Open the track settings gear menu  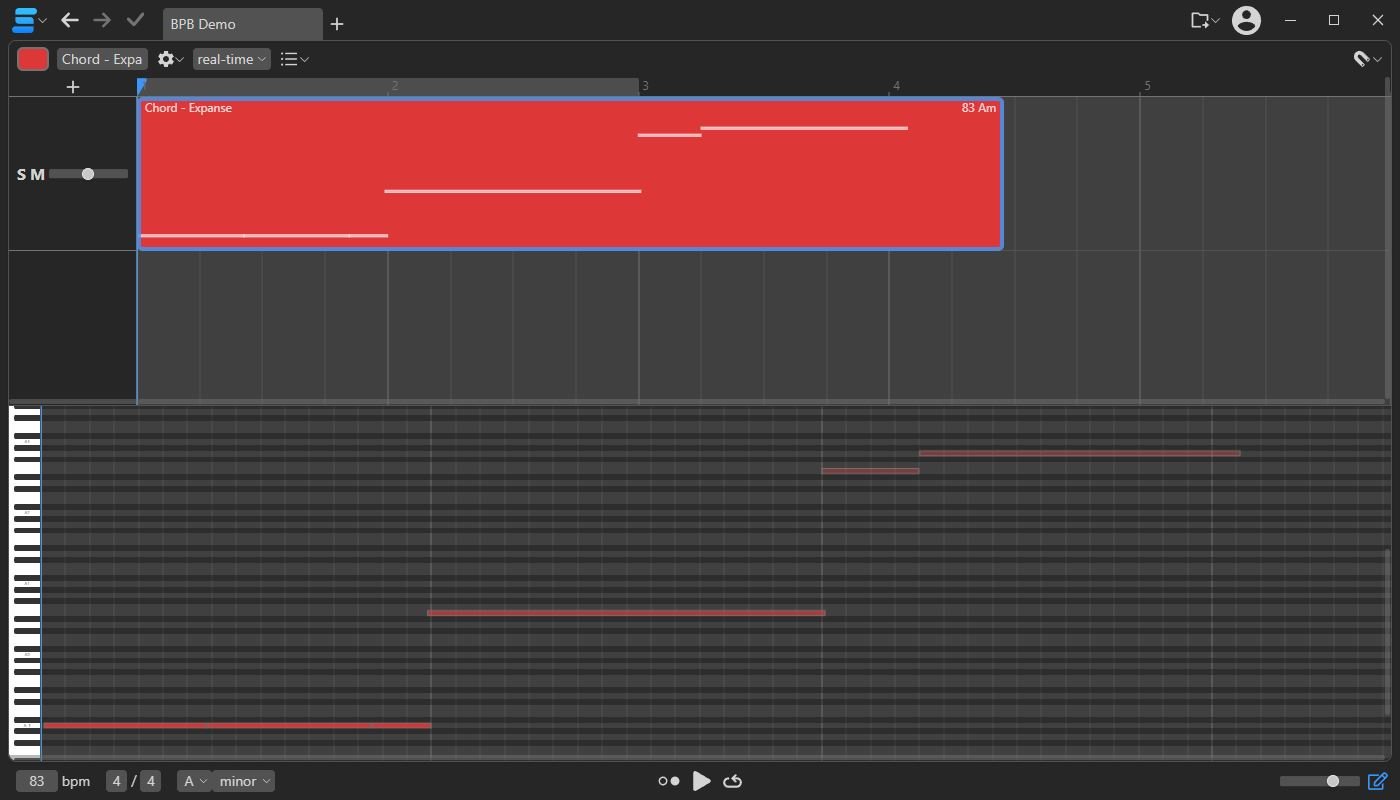[170, 59]
